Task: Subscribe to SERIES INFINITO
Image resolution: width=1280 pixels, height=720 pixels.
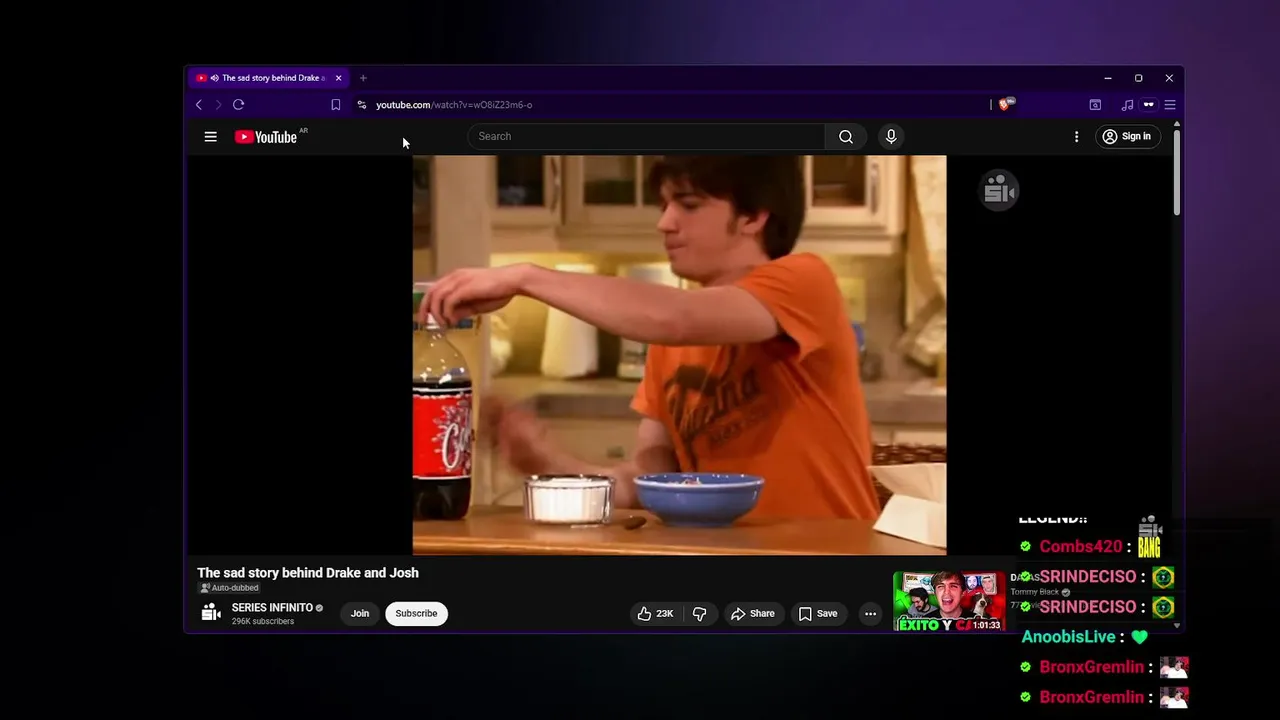Action: pos(416,614)
